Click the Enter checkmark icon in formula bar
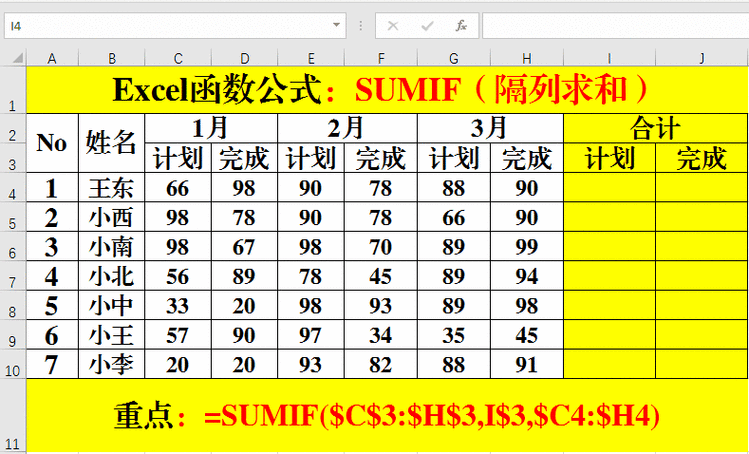 427,26
